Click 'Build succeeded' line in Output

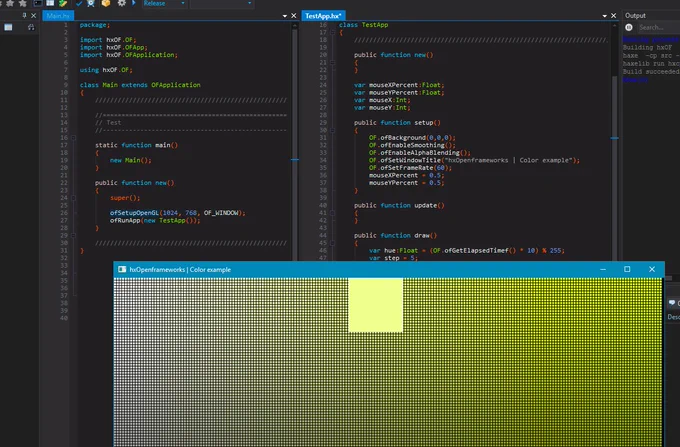coord(651,72)
